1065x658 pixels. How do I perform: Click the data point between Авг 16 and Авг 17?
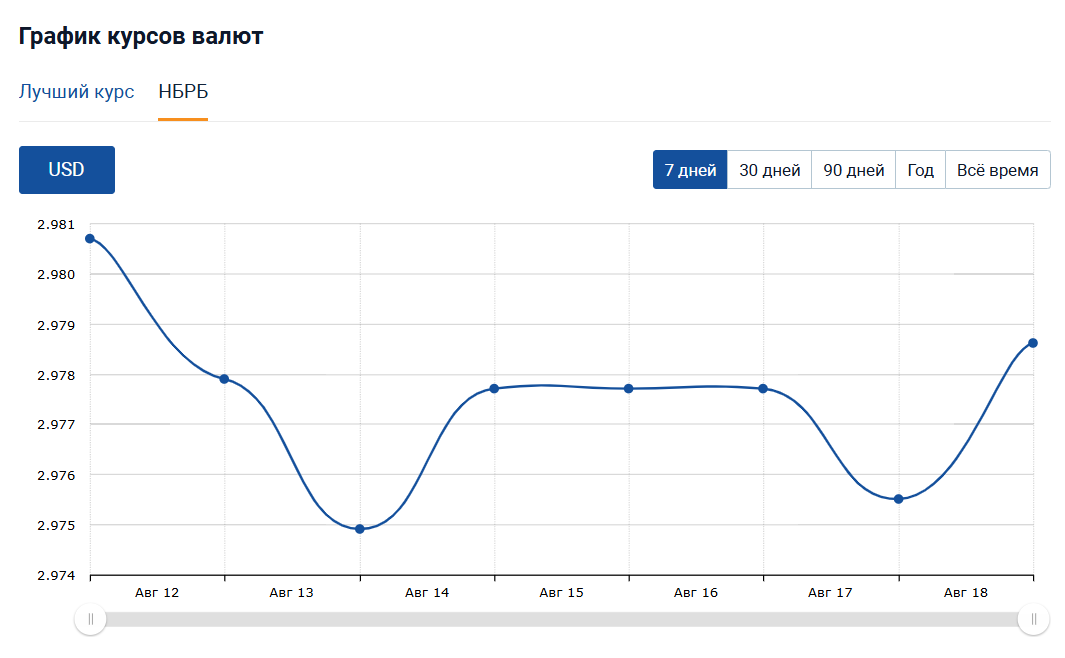point(763,388)
